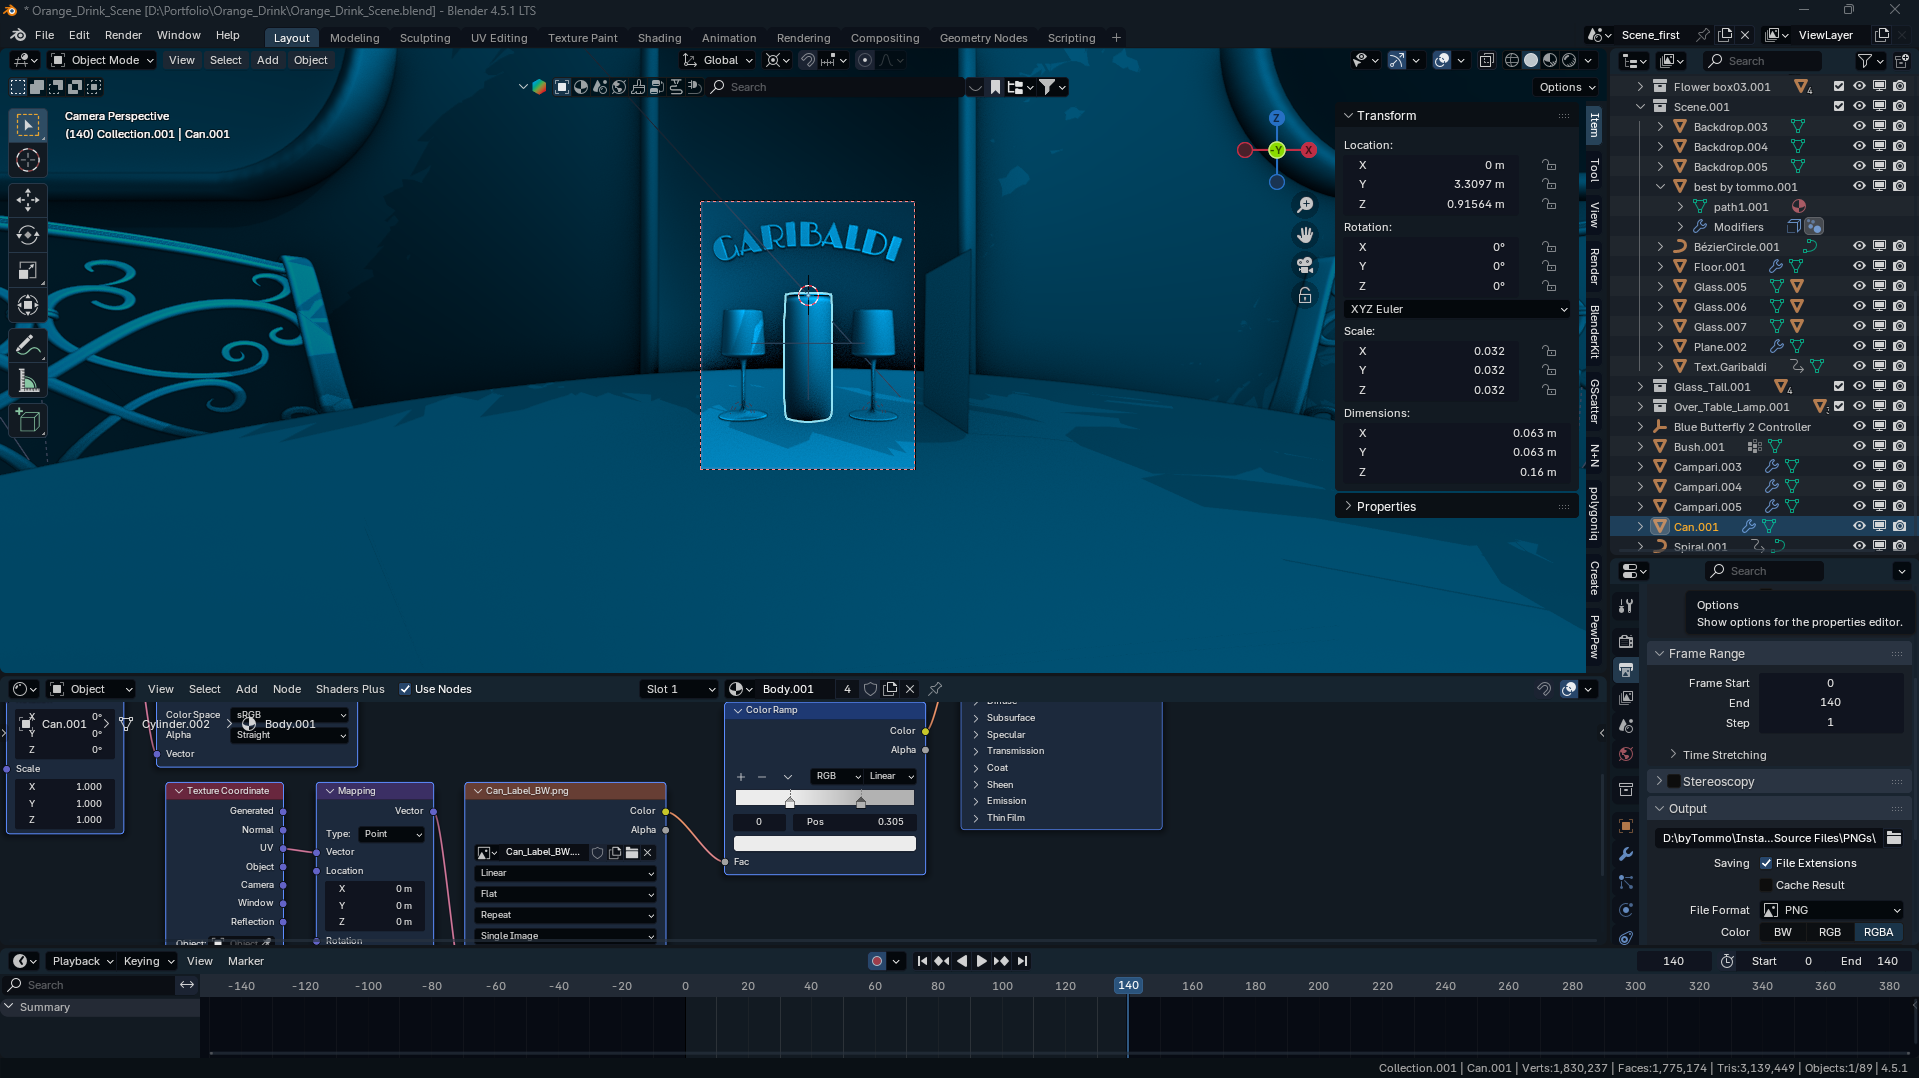Screen dimensions: 1919x1078
Task: Switch to Geometry Nodes workspace tab
Action: pyautogui.click(x=983, y=38)
